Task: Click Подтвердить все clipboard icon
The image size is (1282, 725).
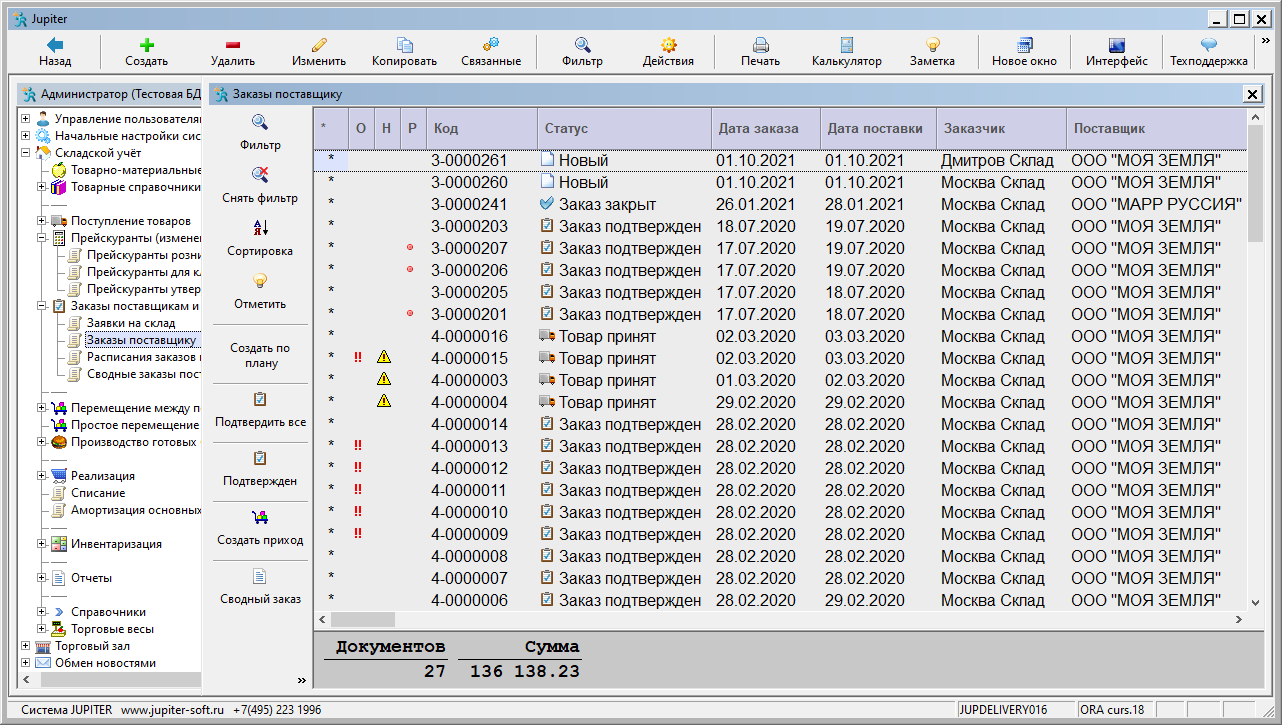Action: tap(260, 399)
